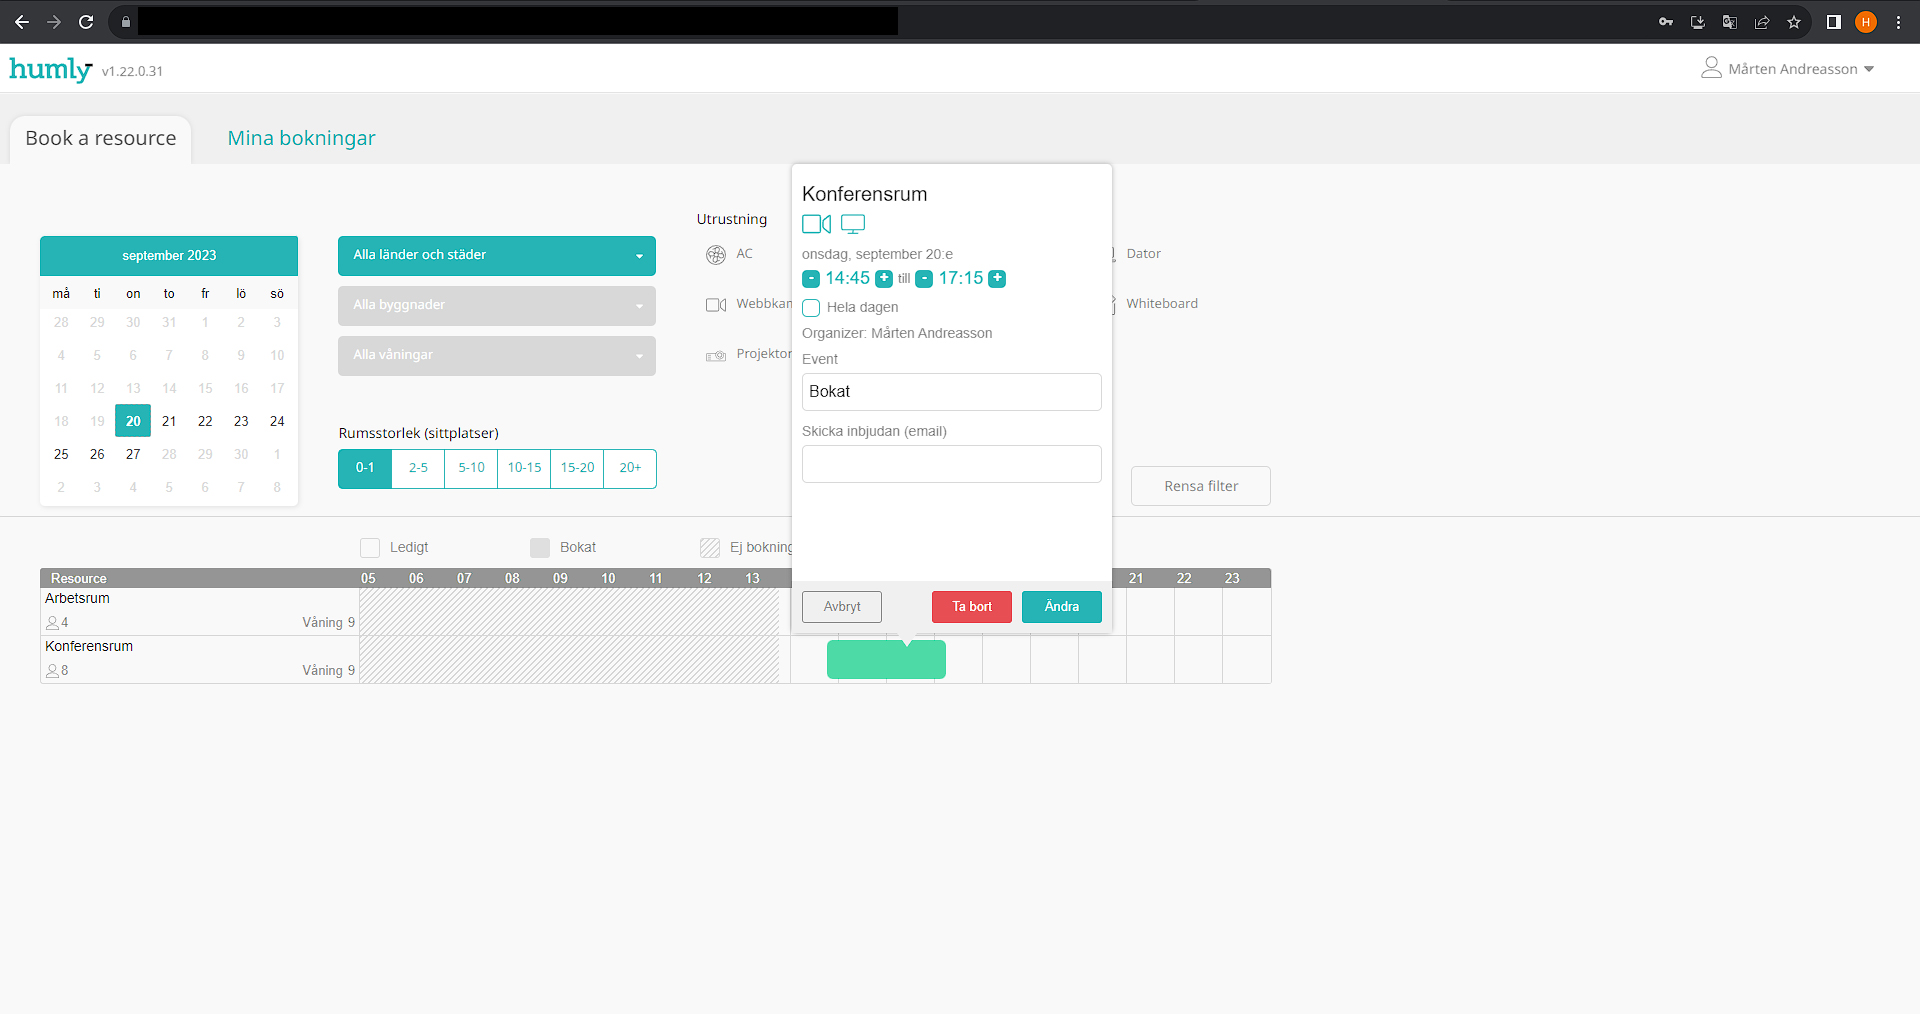Switch to the Mina bokningar tab

(x=301, y=138)
